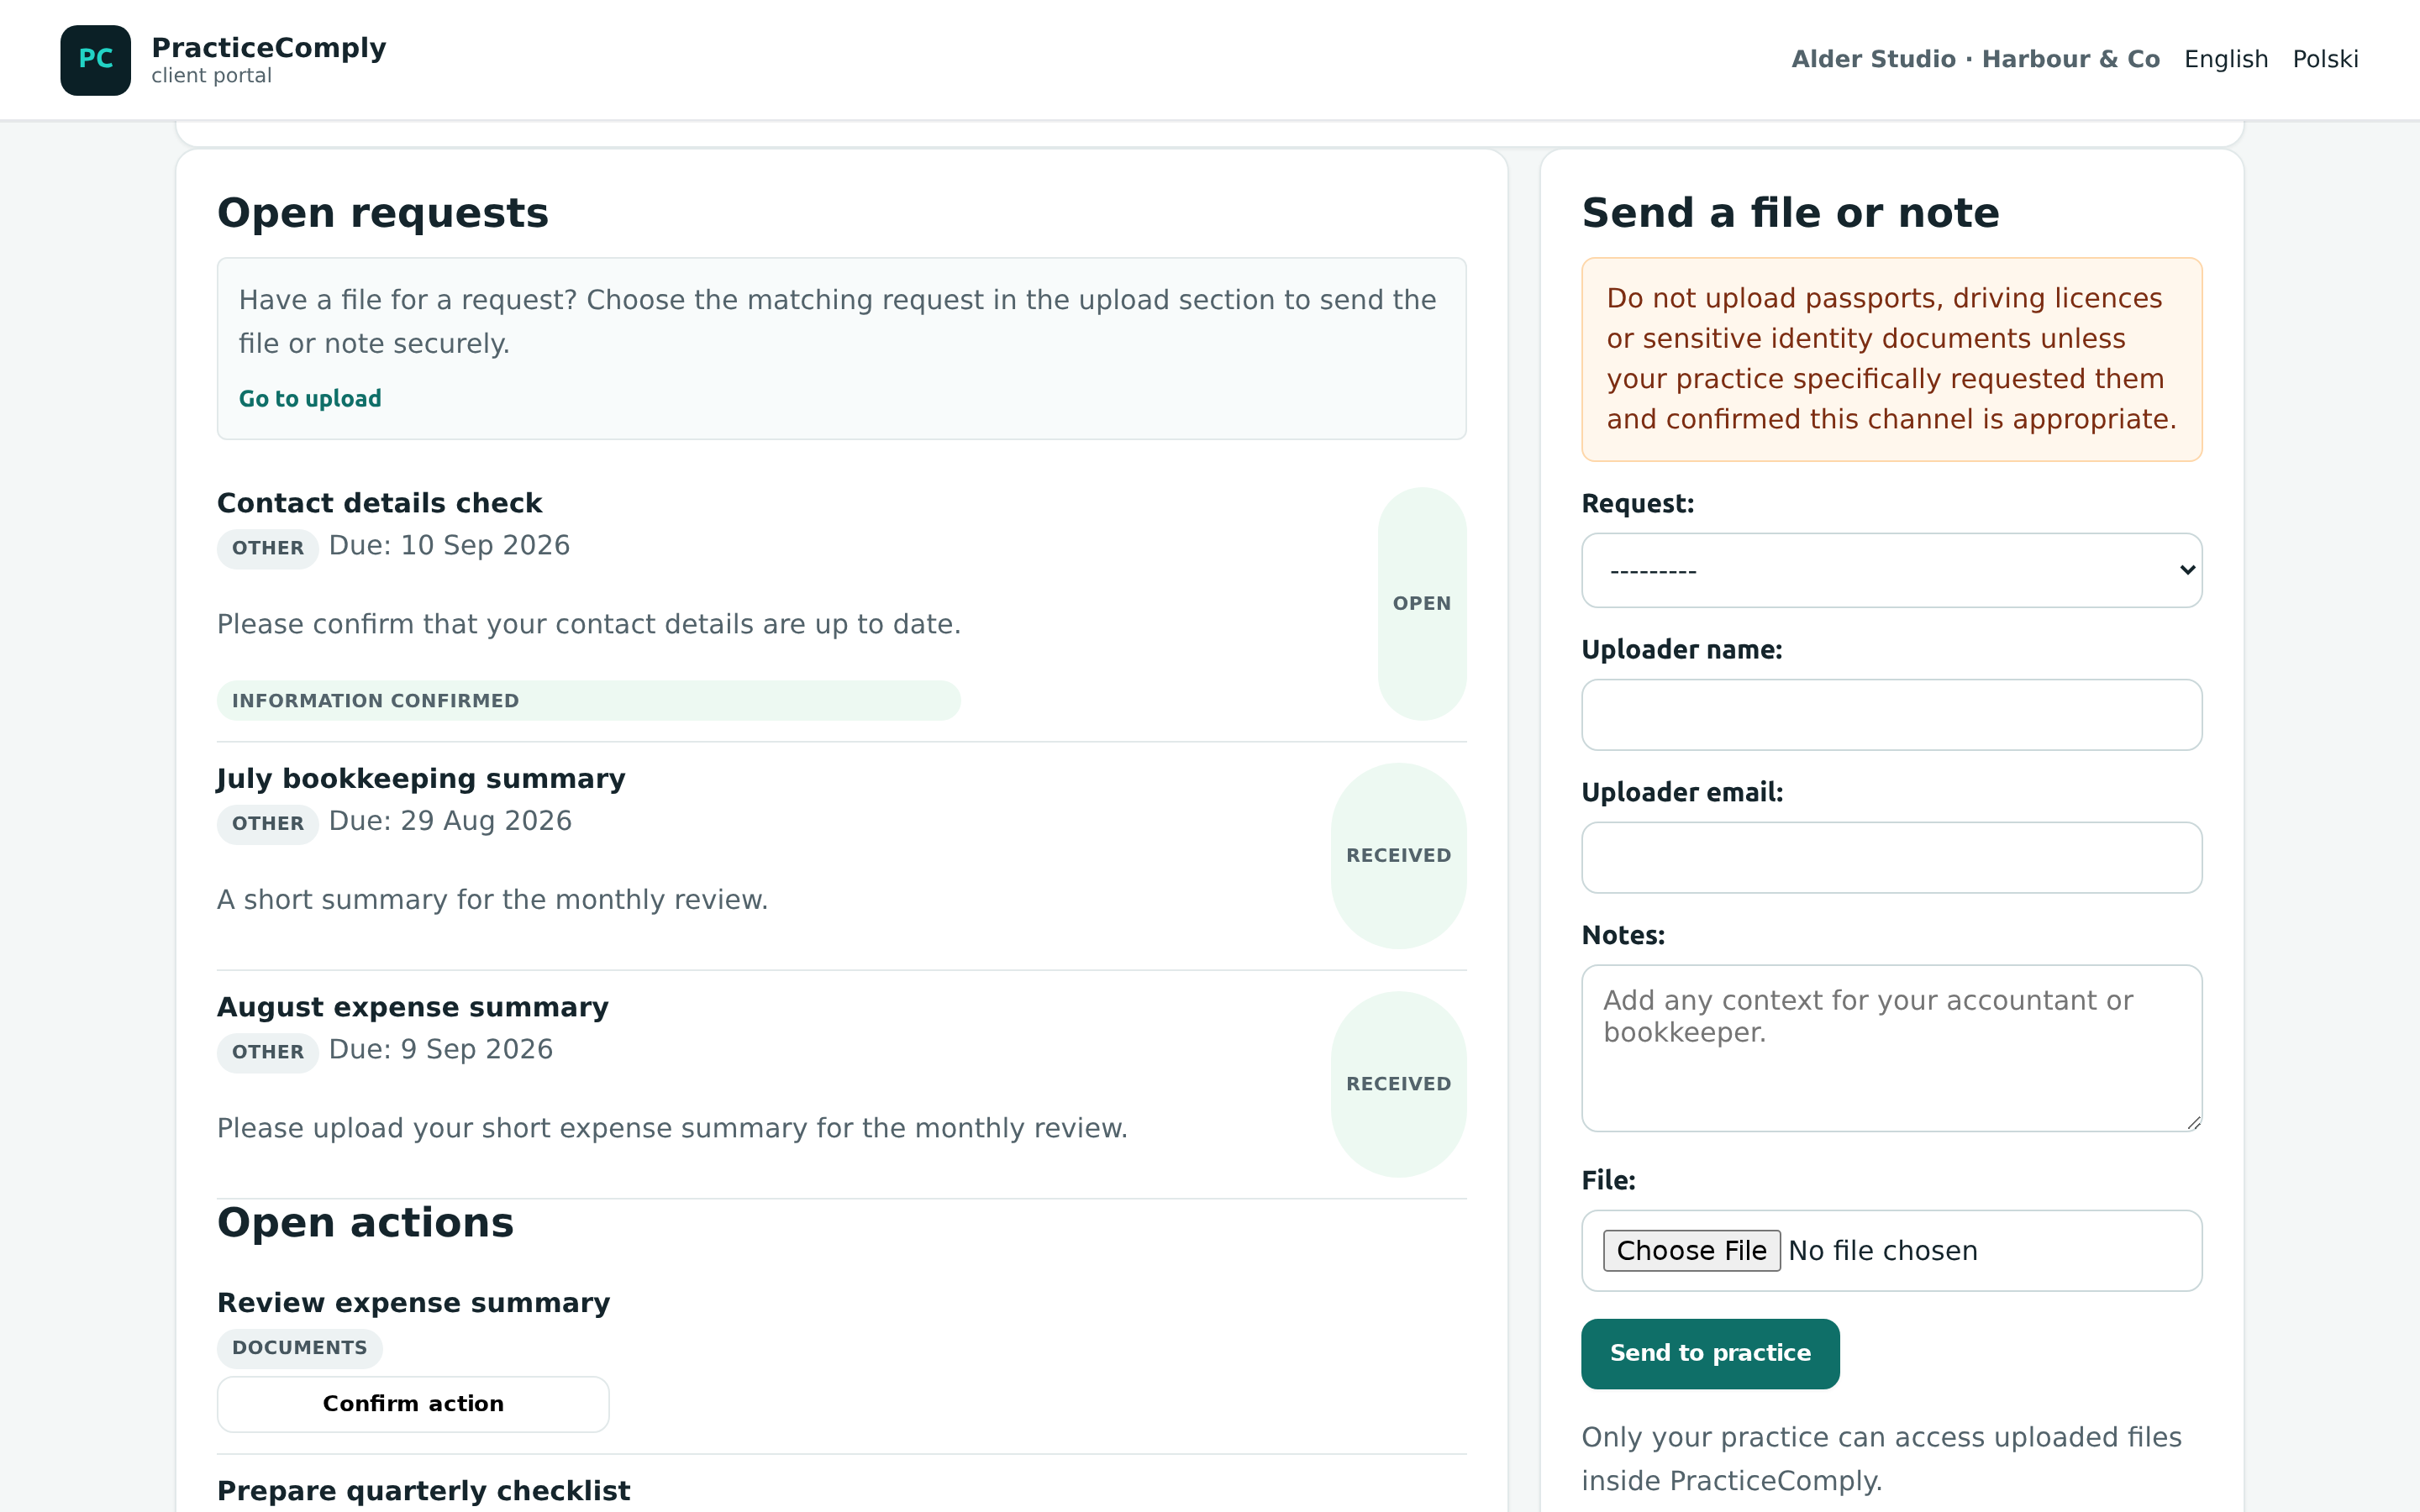
Task: Click the PracticeComply PC logo icon
Action: [x=95, y=60]
